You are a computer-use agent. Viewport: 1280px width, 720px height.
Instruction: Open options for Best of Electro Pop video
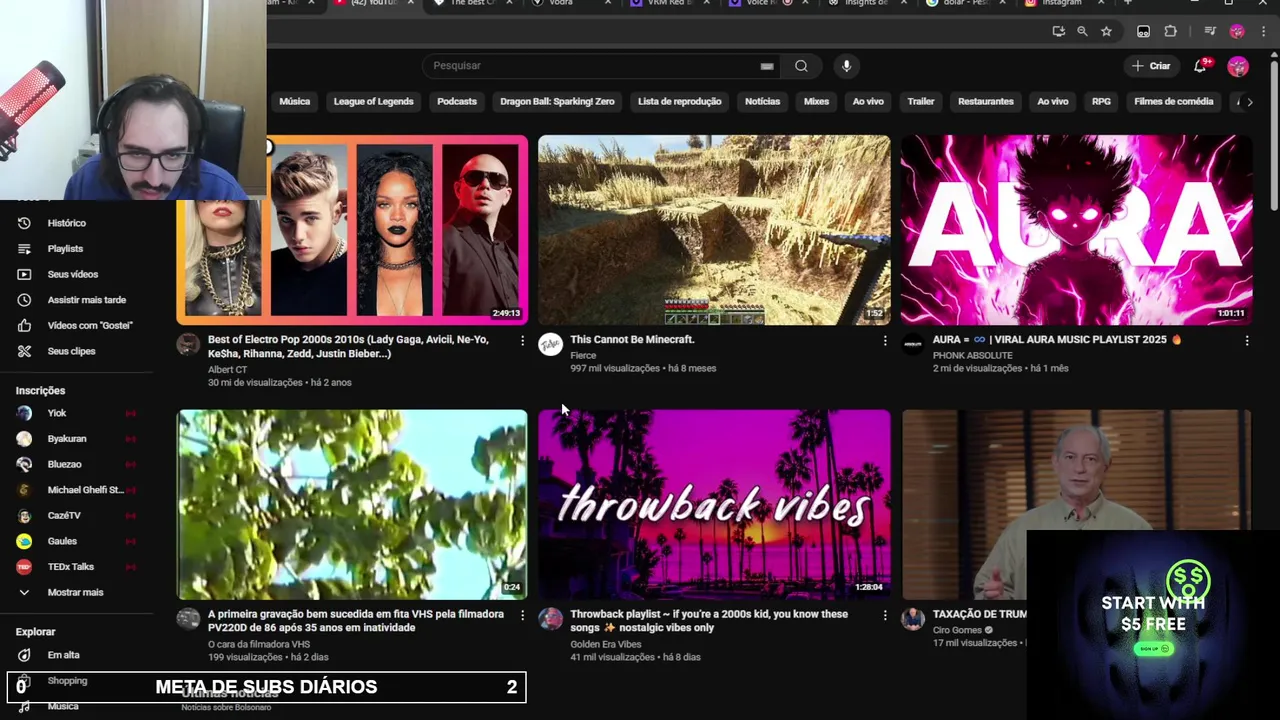pos(522,341)
